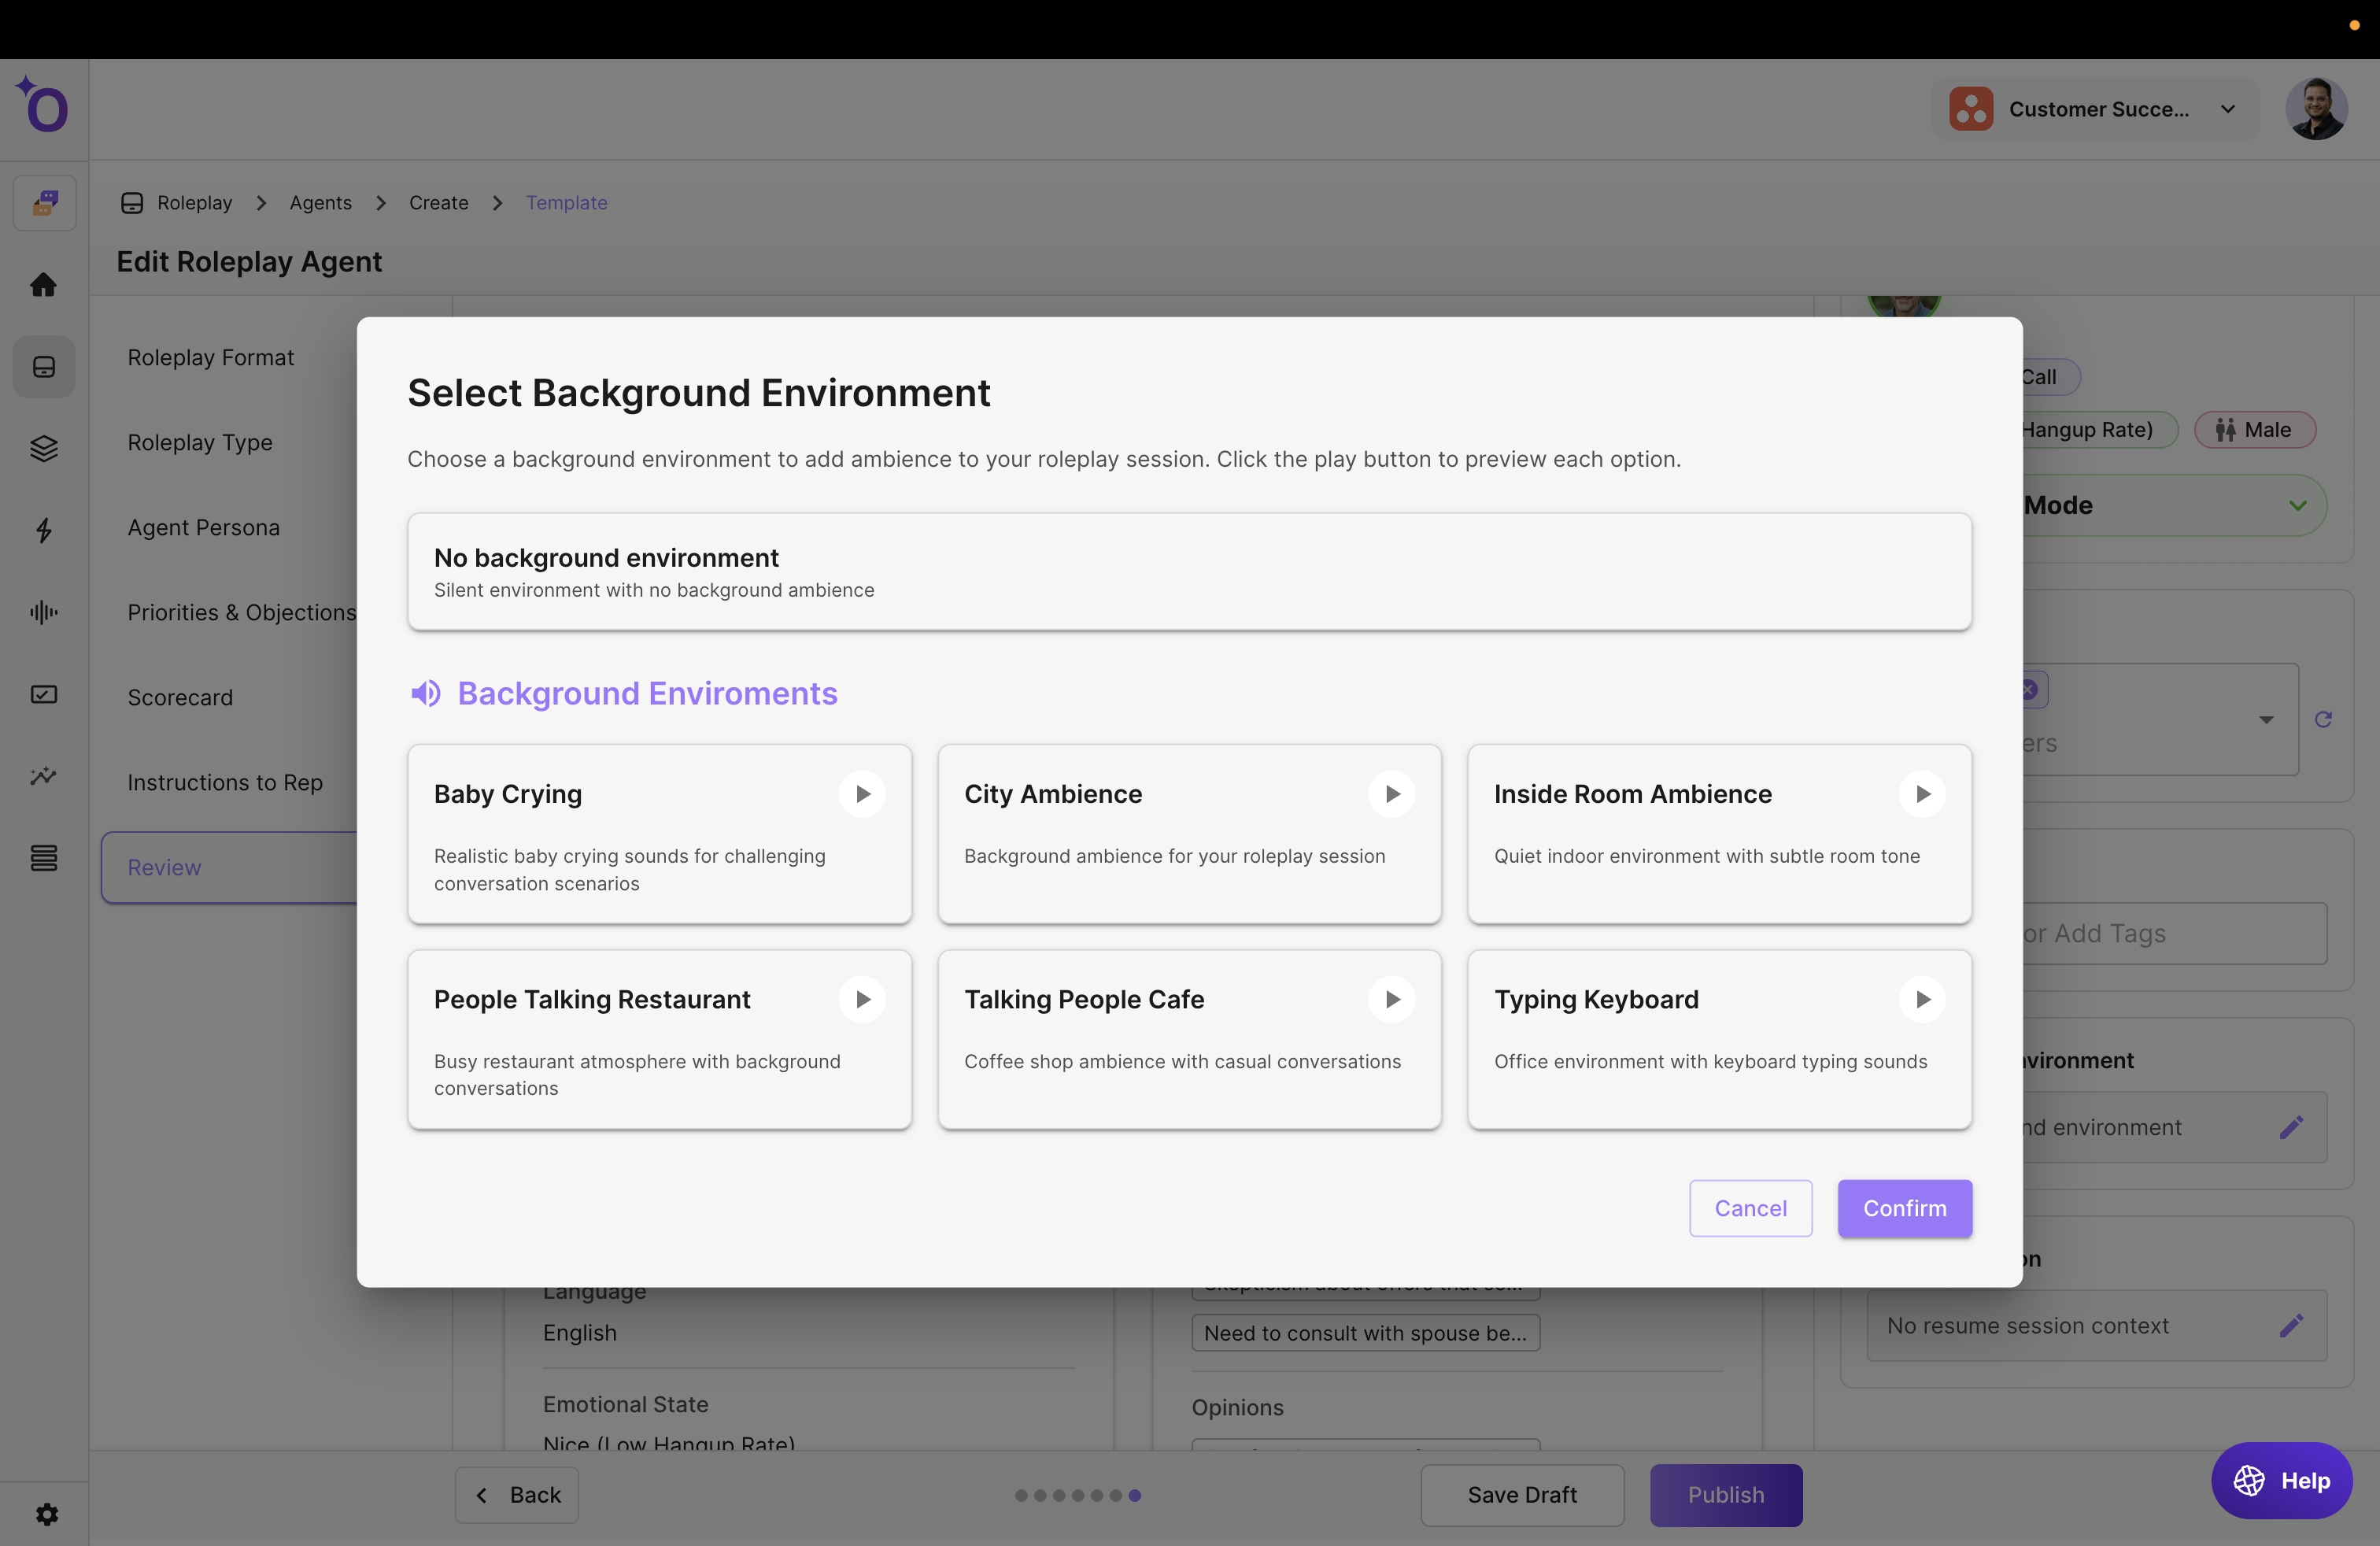Play Talking People Cafe preview

pyautogui.click(x=1391, y=999)
